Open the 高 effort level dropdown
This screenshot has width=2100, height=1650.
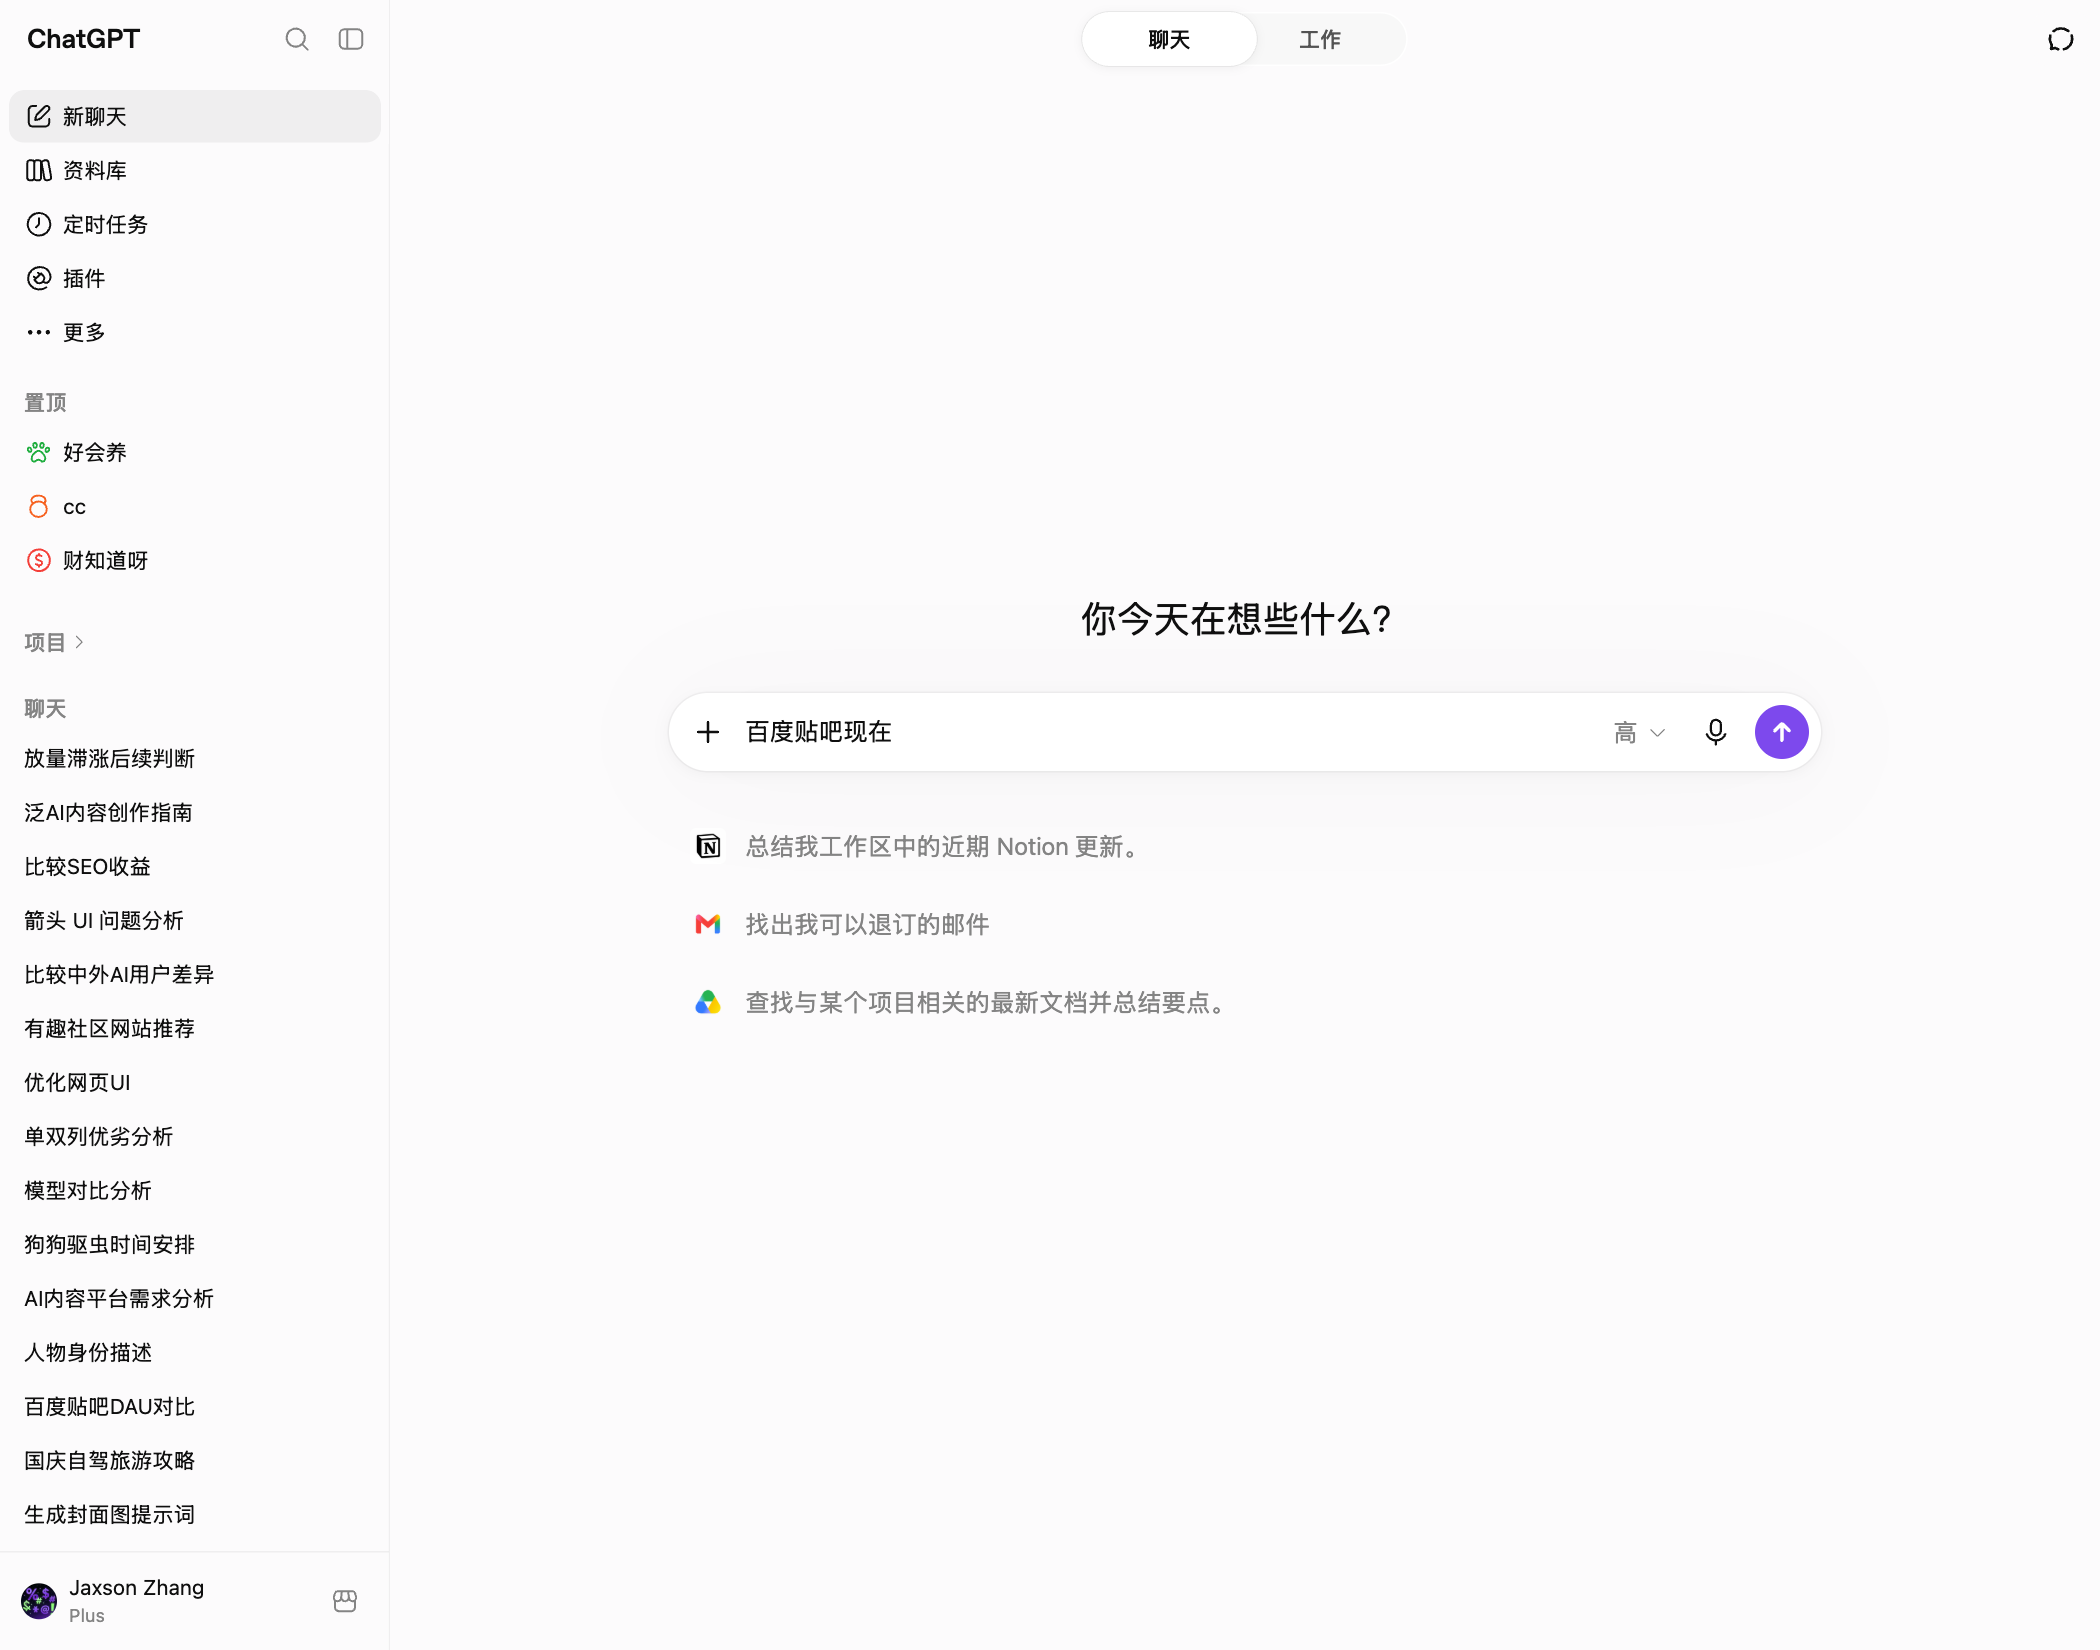click(x=1639, y=733)
